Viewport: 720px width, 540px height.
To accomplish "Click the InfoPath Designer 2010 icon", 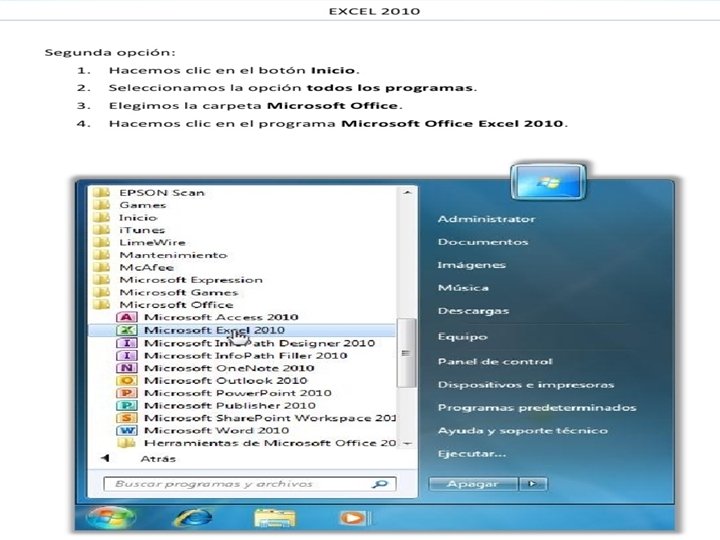I will [x=126, y=343].
